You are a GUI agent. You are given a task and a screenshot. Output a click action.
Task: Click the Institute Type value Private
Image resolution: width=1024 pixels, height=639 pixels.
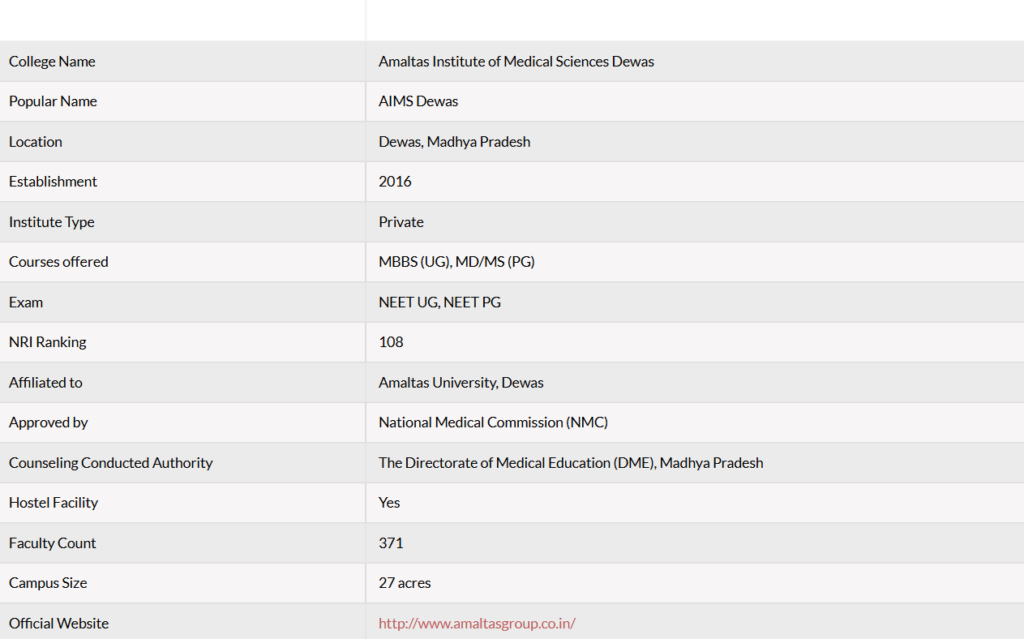pos(401,222)
